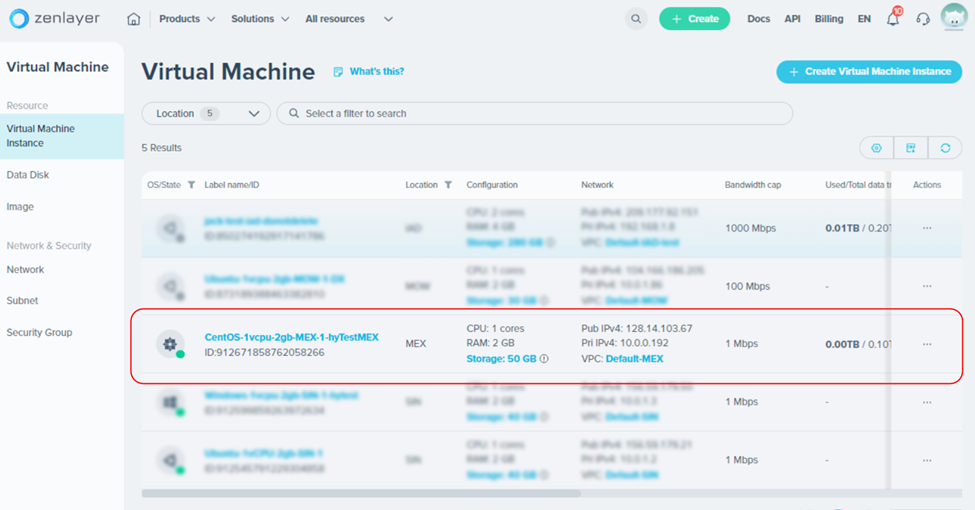Screen dimensions: 975x510
Task: Filter by Location column funnel icon
Action: (448, 185)
